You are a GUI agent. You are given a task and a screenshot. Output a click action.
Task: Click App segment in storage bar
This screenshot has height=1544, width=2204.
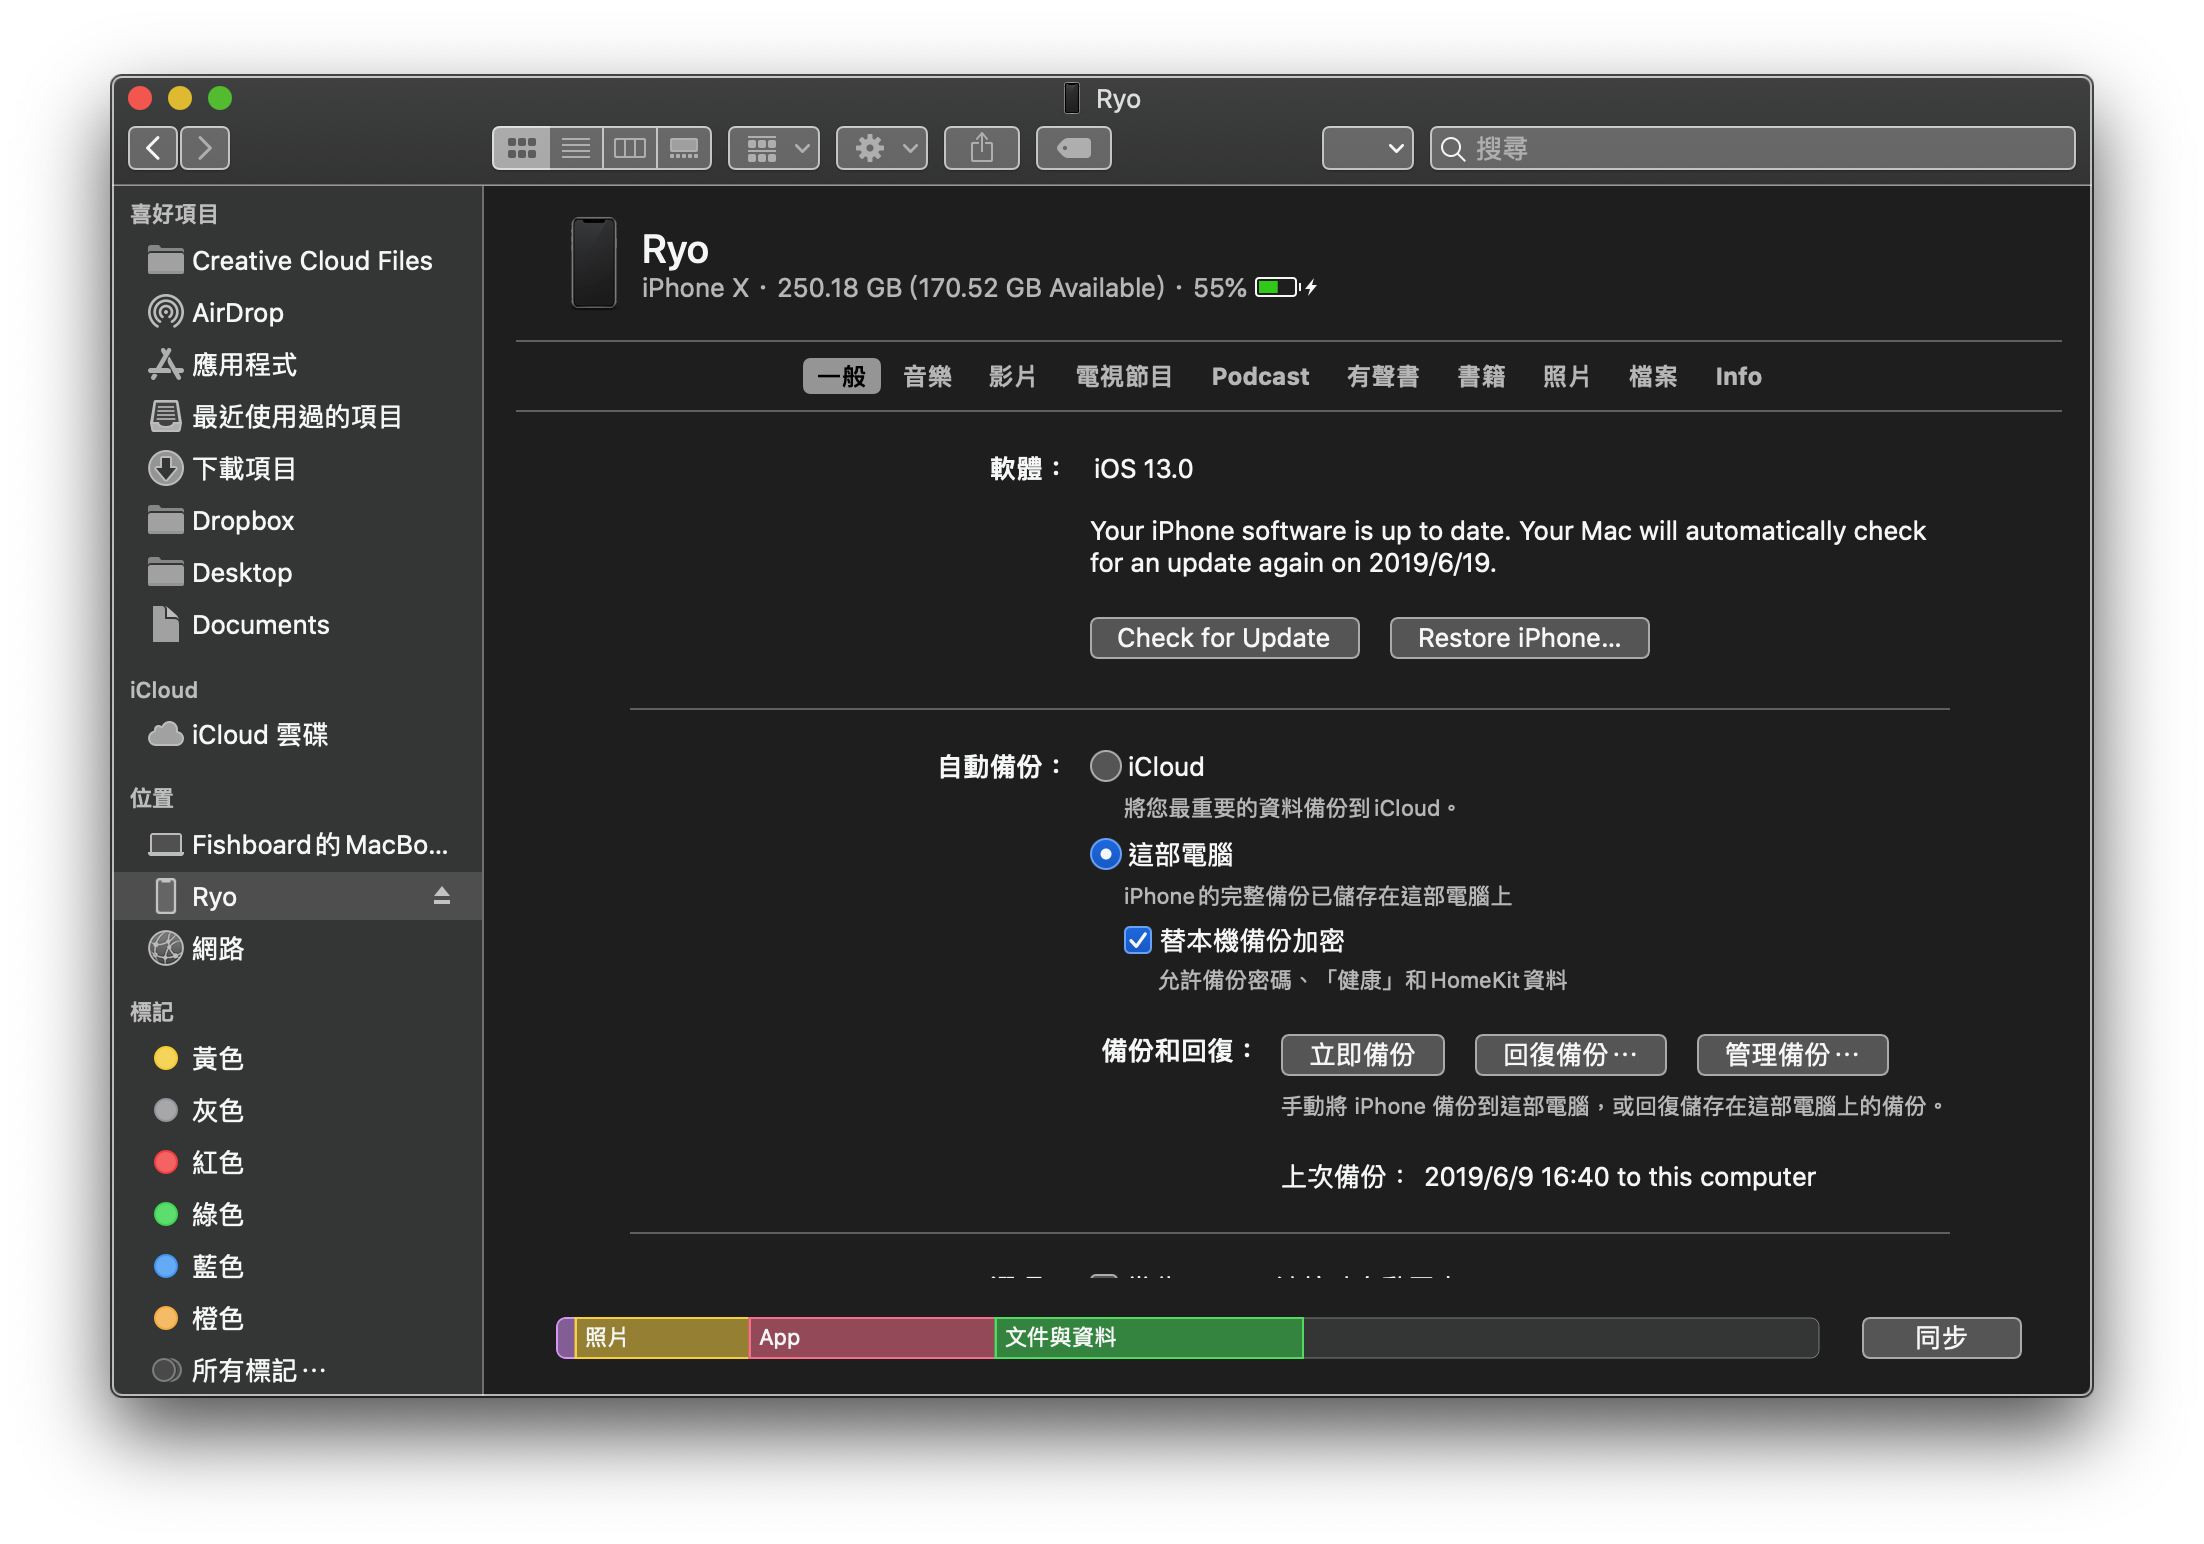click(872, 1337)
